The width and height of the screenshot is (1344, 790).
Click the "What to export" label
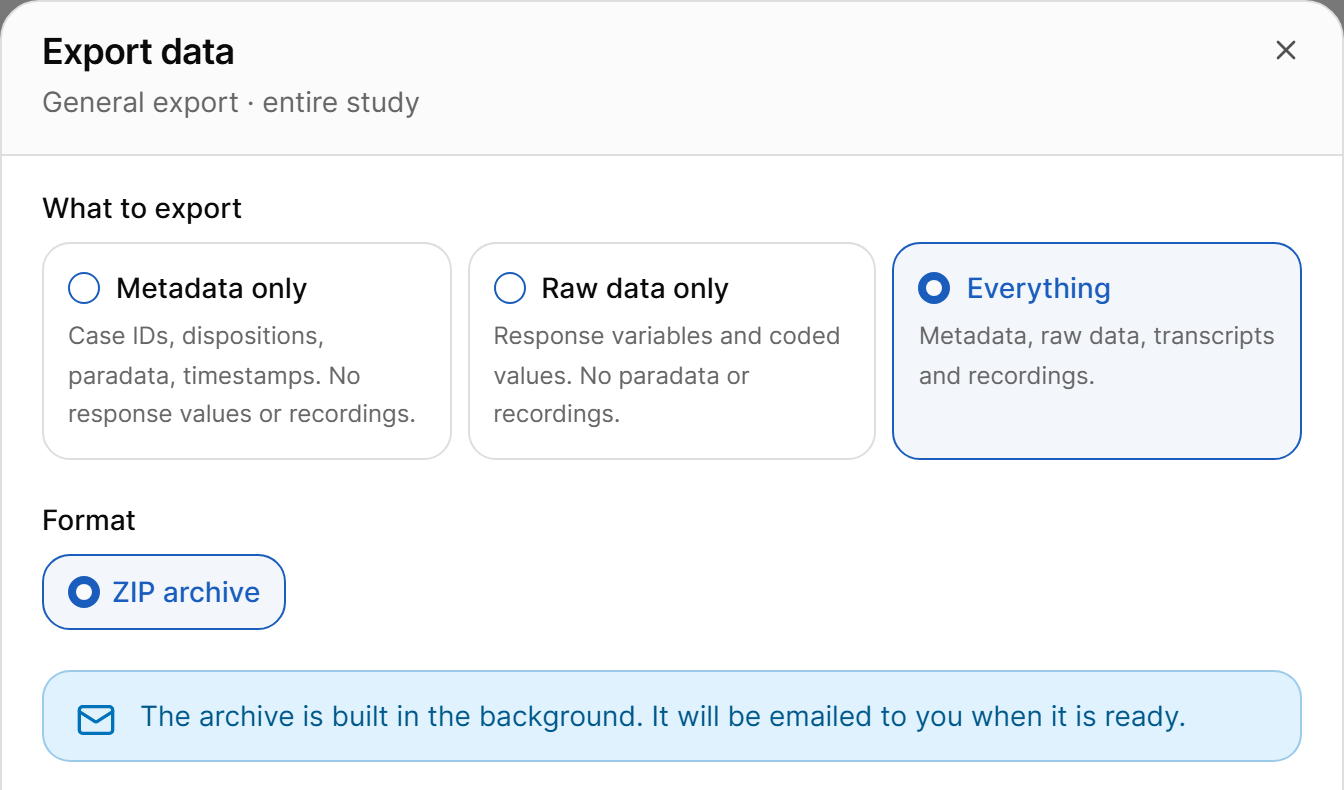click(x=142, y=209)
